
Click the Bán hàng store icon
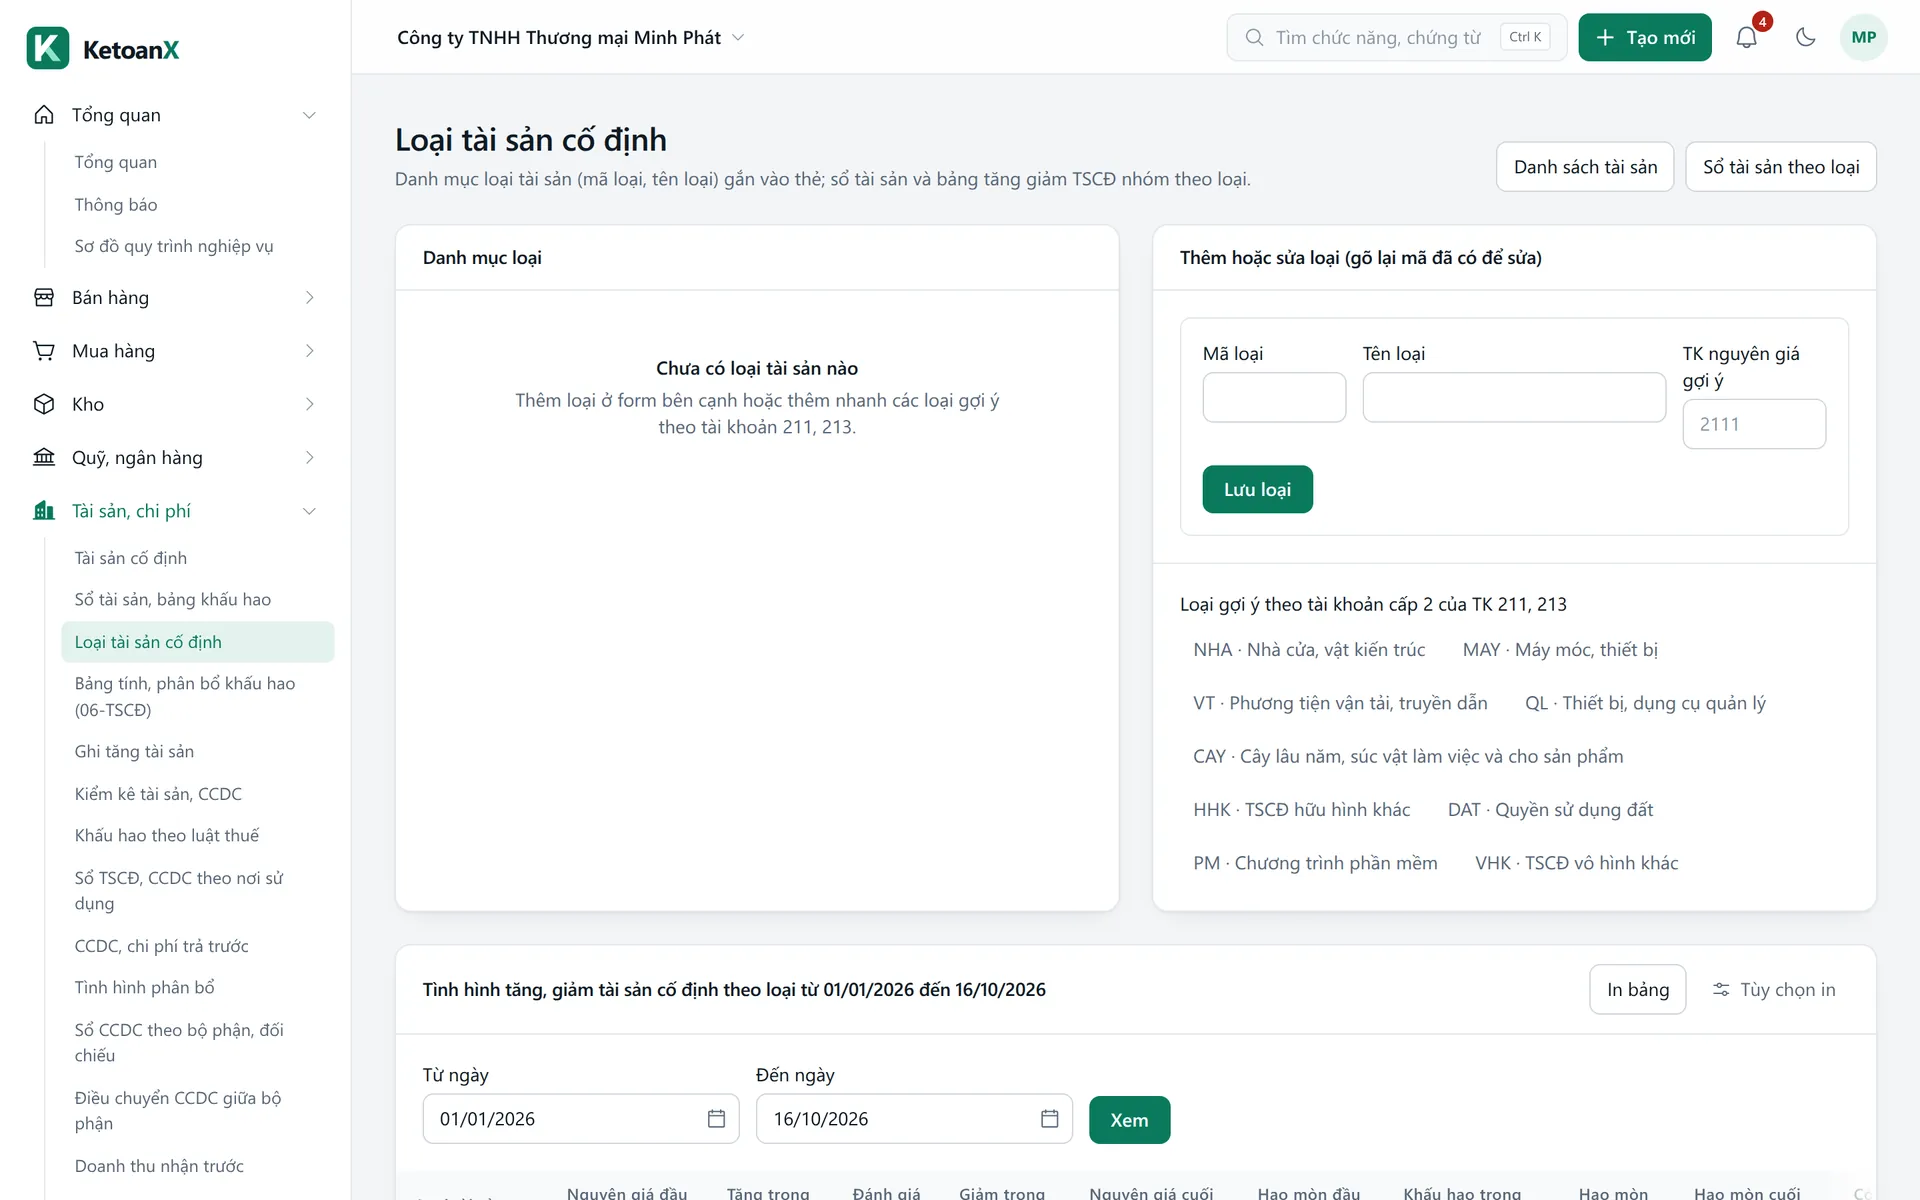44,298
